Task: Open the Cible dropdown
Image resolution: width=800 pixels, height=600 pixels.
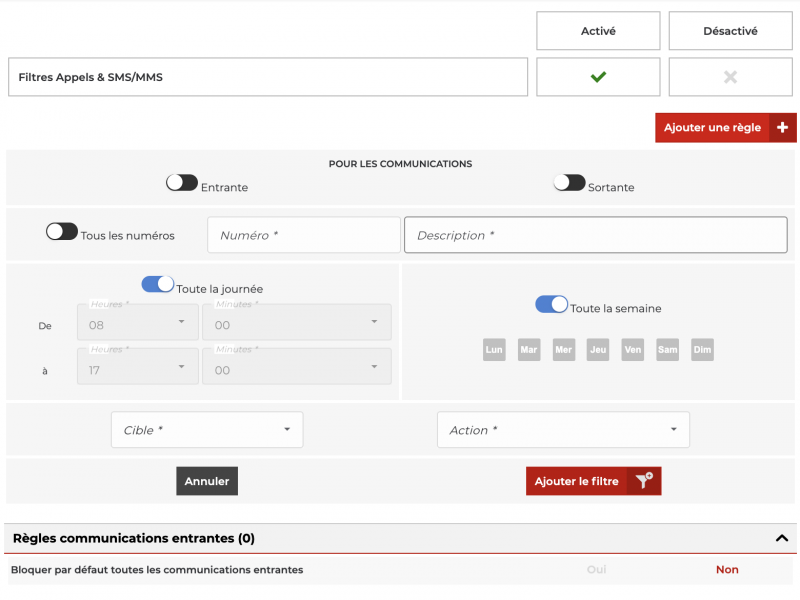Action: tap(207, 430)
